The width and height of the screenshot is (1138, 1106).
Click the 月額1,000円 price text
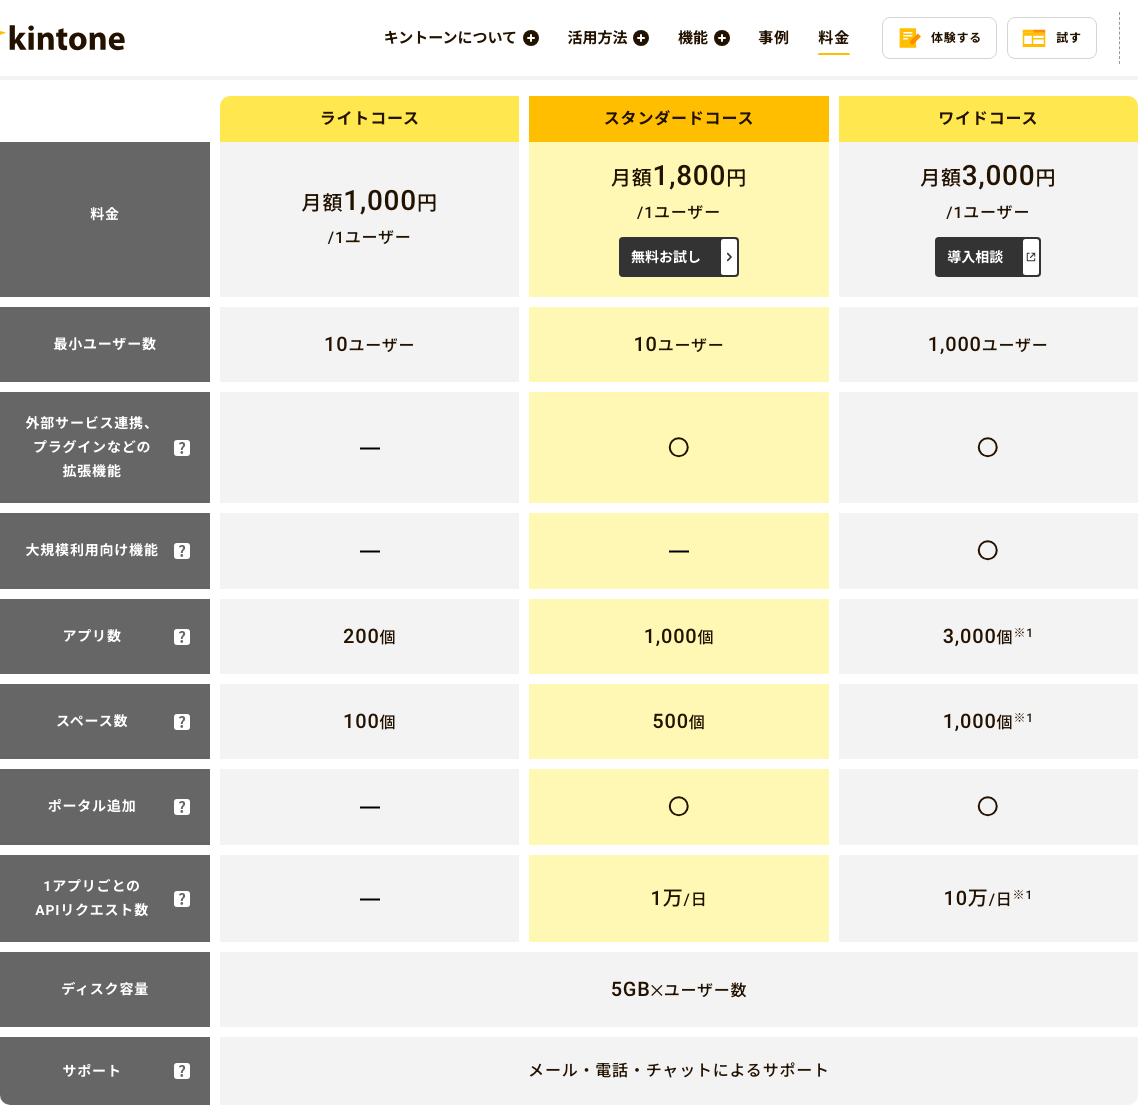(x=369, y=201)
